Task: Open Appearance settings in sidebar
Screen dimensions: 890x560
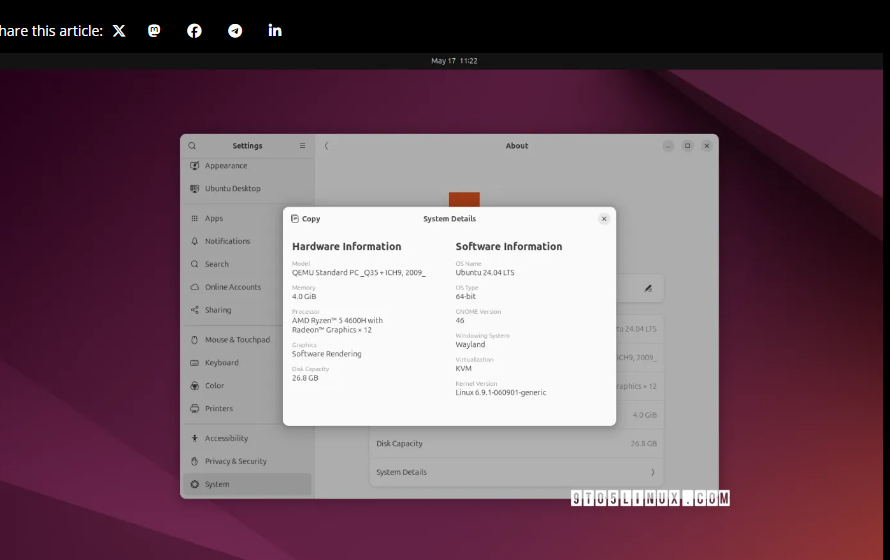Action: click(x=247, y=166)
